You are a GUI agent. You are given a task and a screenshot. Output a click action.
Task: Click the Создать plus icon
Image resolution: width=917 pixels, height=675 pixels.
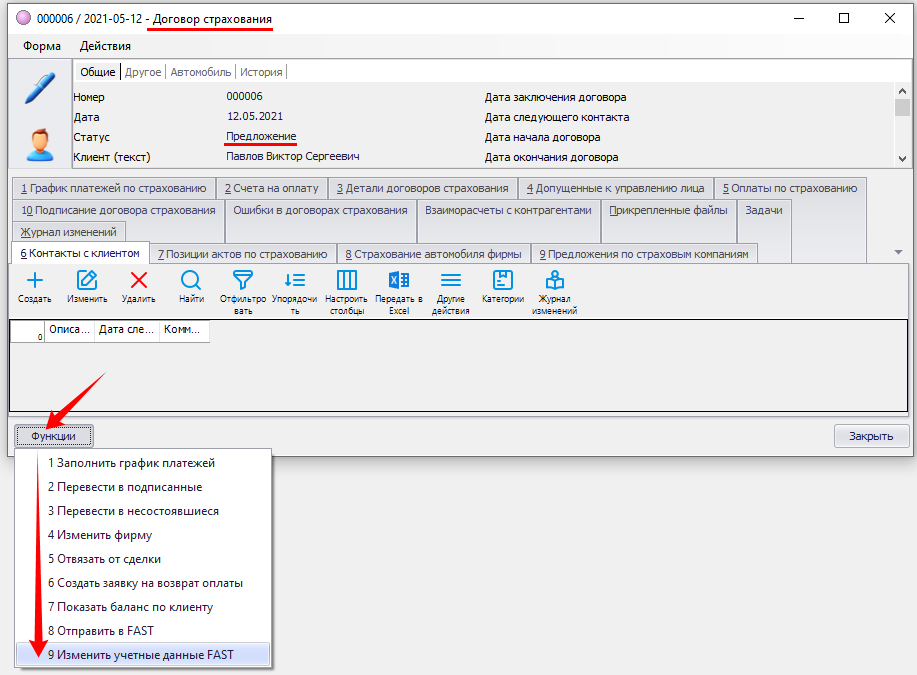point(34,280)
